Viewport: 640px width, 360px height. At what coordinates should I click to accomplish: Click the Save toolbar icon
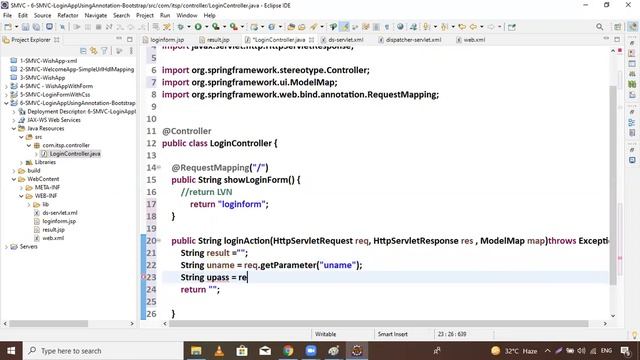pos(25,27)
